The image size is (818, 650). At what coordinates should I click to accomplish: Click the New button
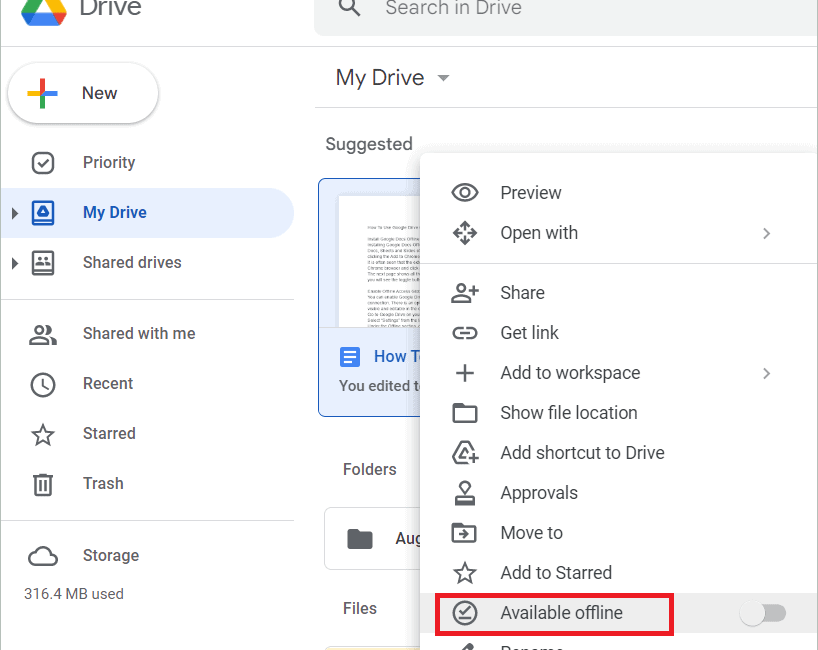point(83,93)
